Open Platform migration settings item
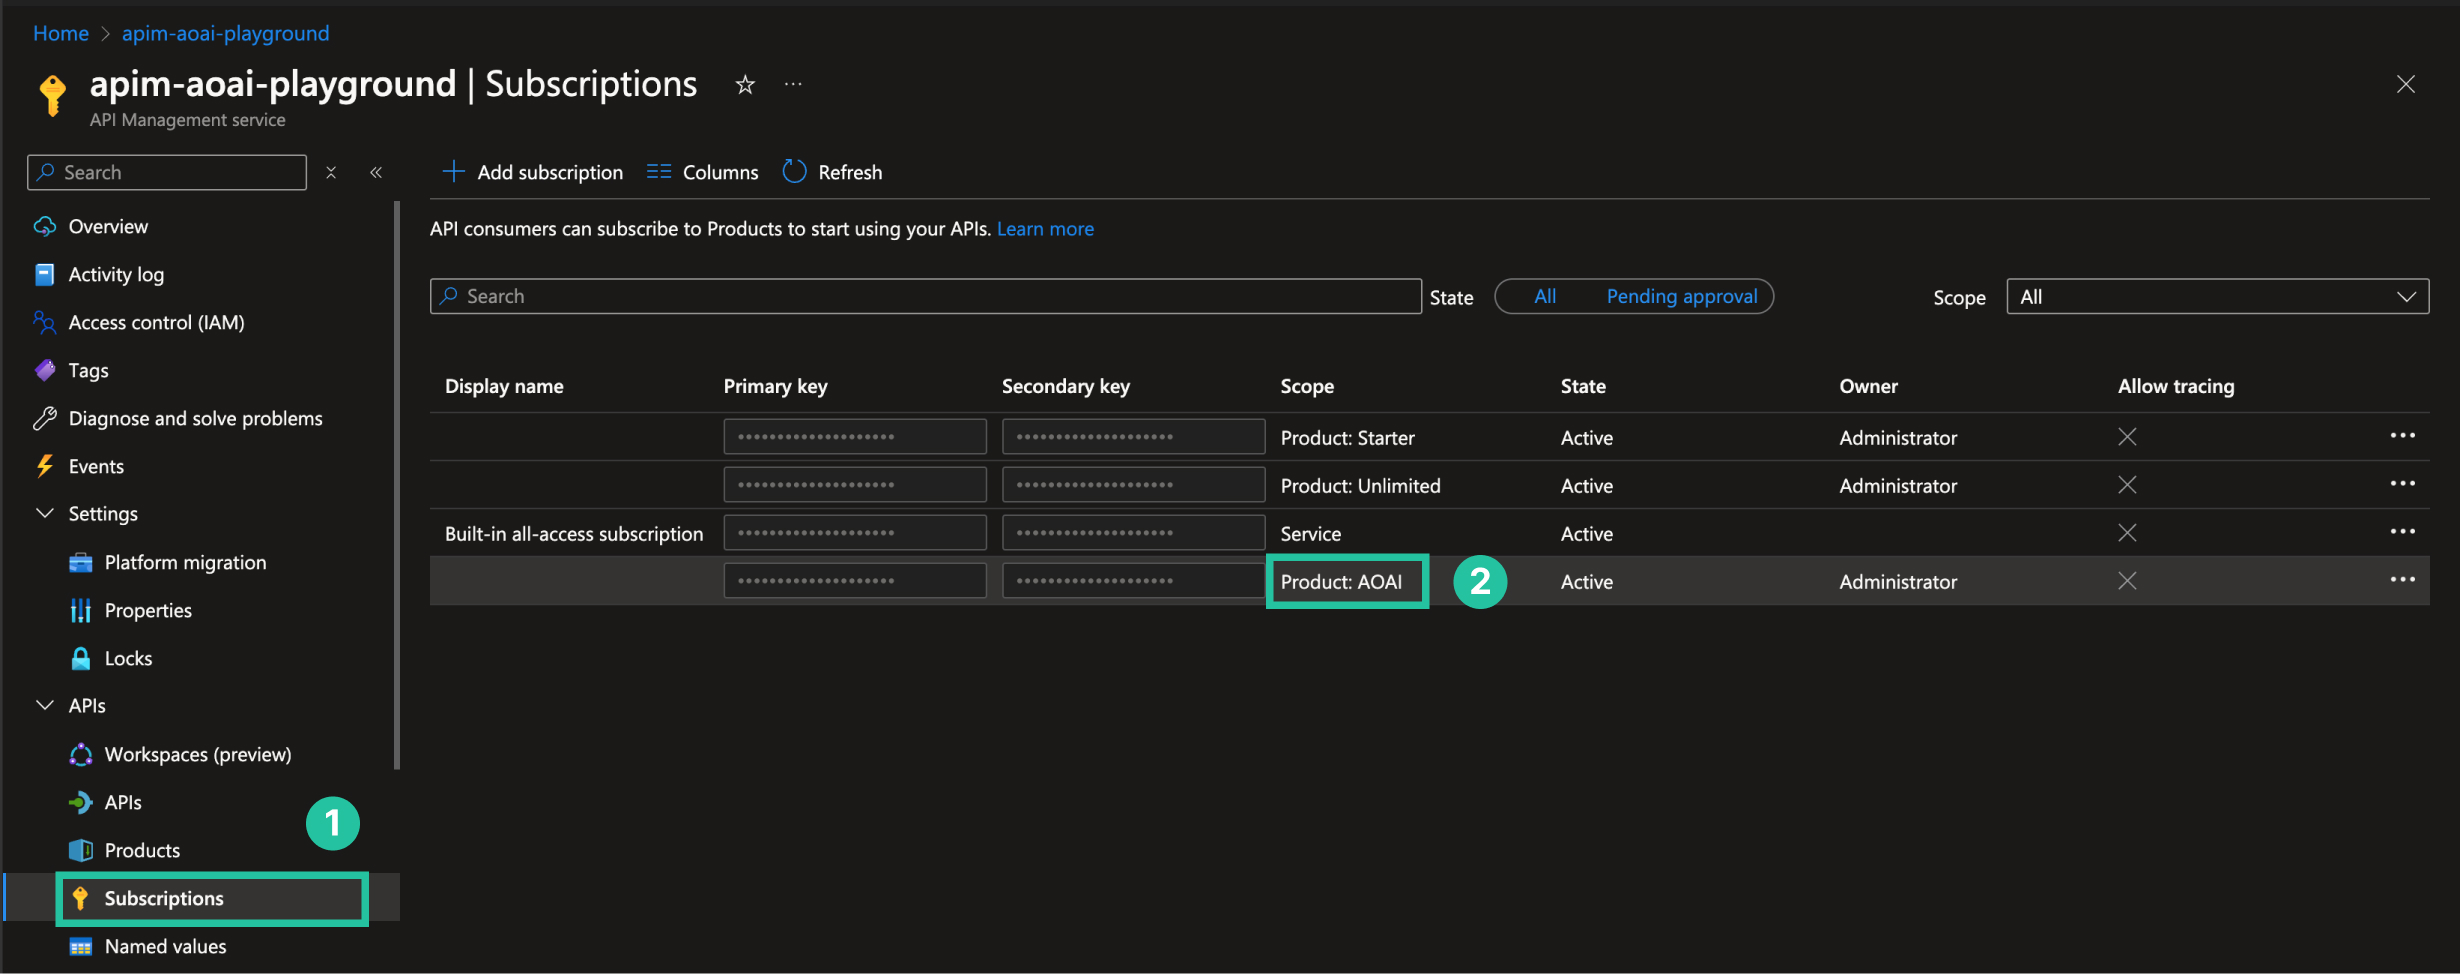The width and height of the screenshot is (2460, 974). [x=186, y=563]
